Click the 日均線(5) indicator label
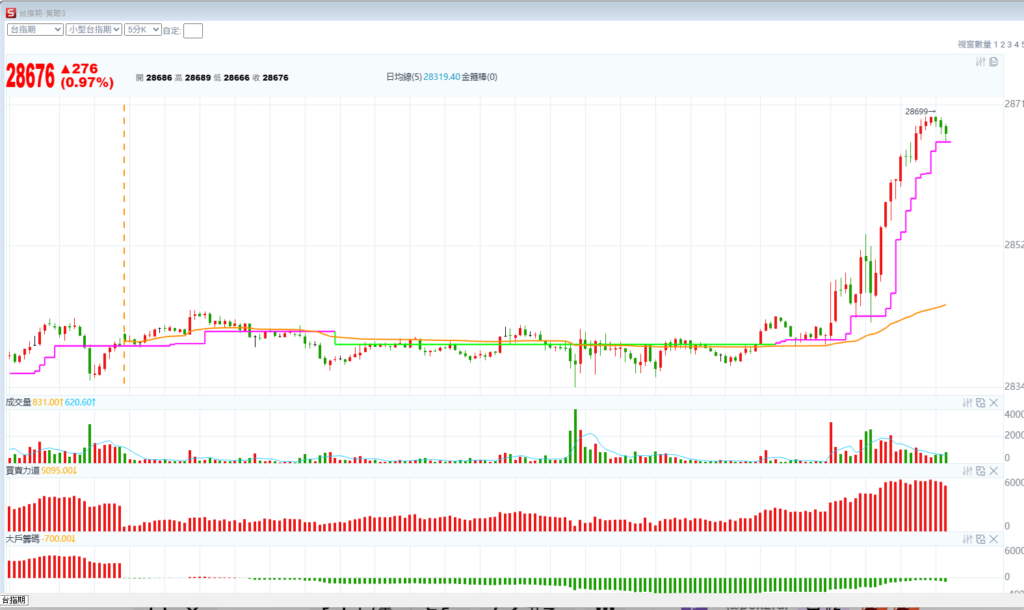The width and height of the screenshot is (1024, 610). pos(404,77)
